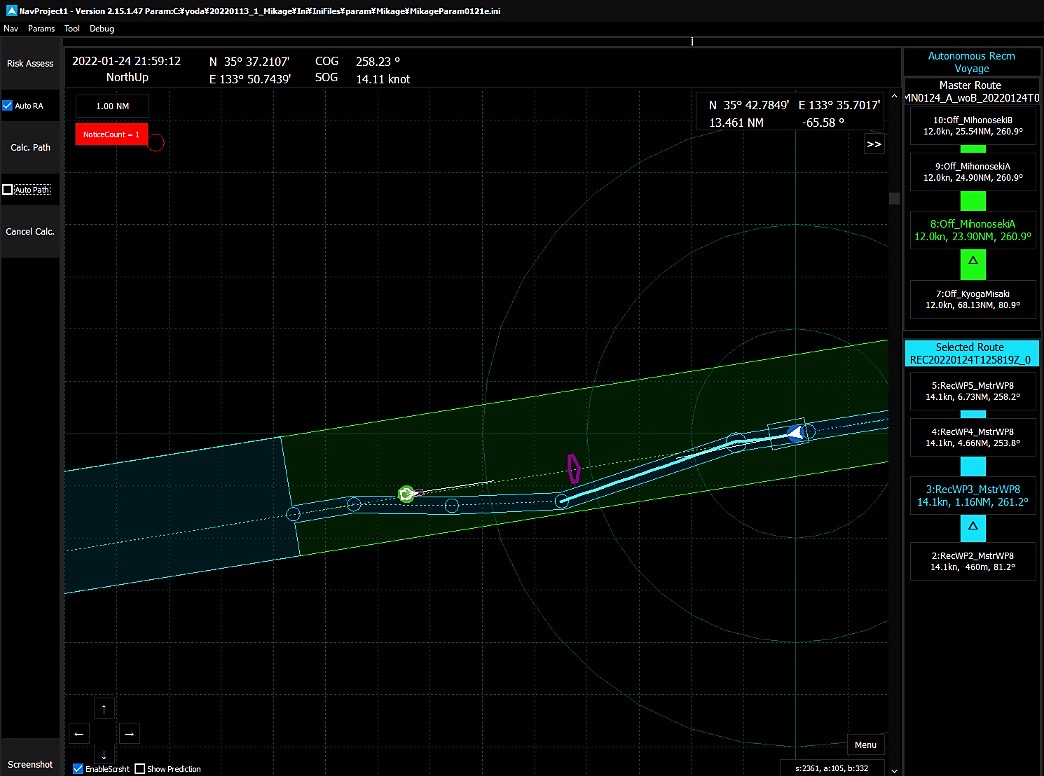Viewport: 1044px width, 776px height.
Task: Select active waypoint 3:RecWP3_MstrWP8
Action: pos(972,496)
